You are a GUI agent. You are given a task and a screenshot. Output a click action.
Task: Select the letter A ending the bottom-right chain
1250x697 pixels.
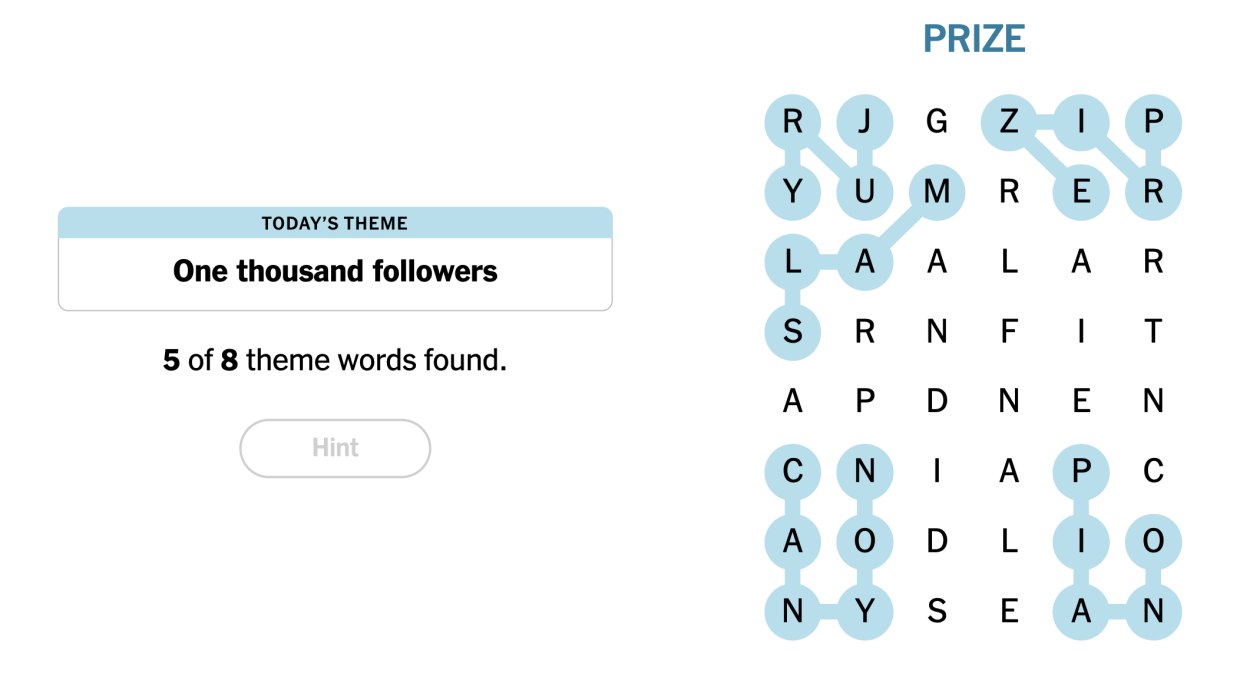[x=1082, y=612]
